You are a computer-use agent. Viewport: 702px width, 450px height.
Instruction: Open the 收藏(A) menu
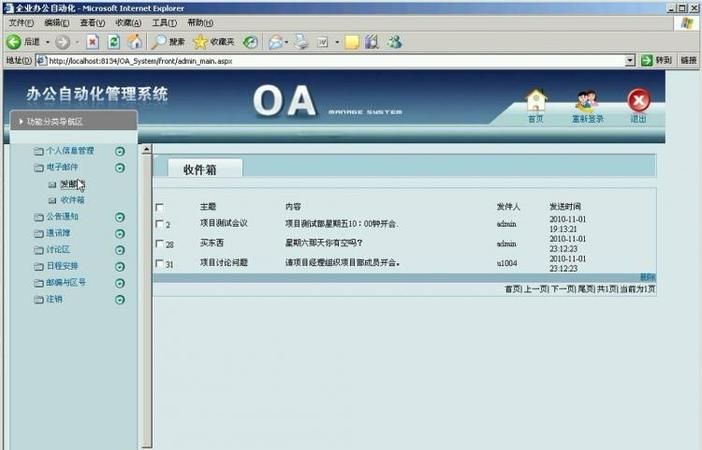tap(128, 22)
